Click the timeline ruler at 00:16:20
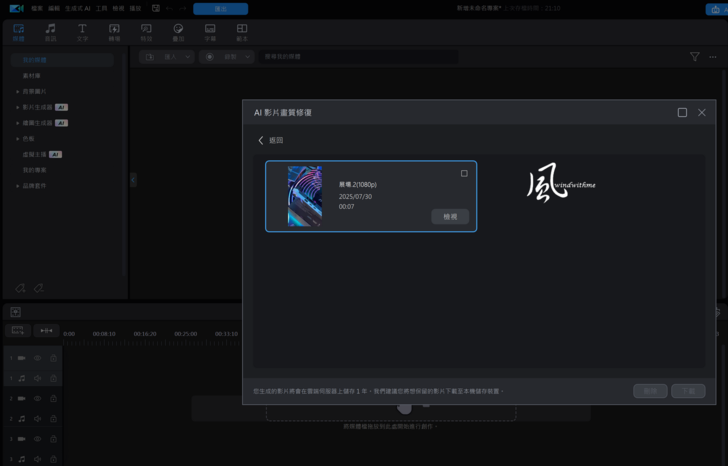The image size is (728, 466). pos(144,334)
